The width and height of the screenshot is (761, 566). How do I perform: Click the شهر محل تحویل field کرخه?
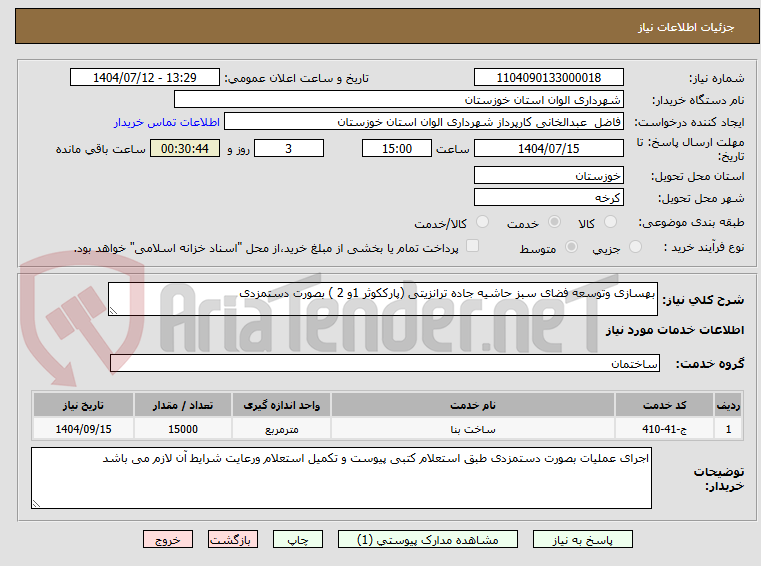click(548, 198)
